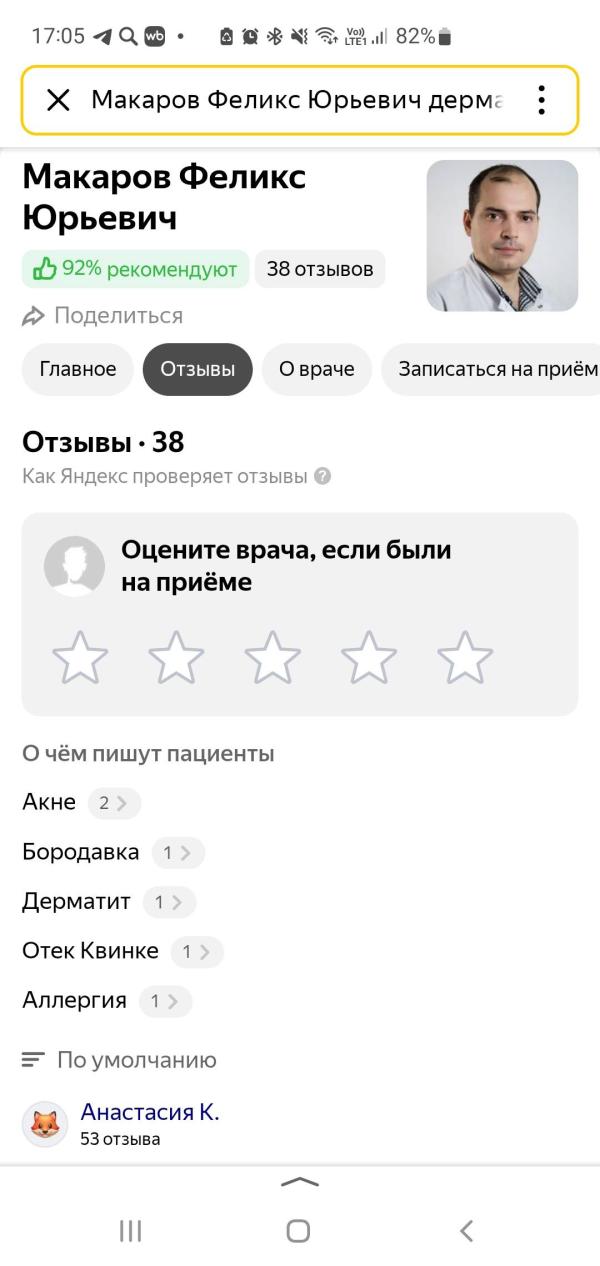Click the question mark help icon
The height and width of the screenshot is (1266, 600).
322,476
